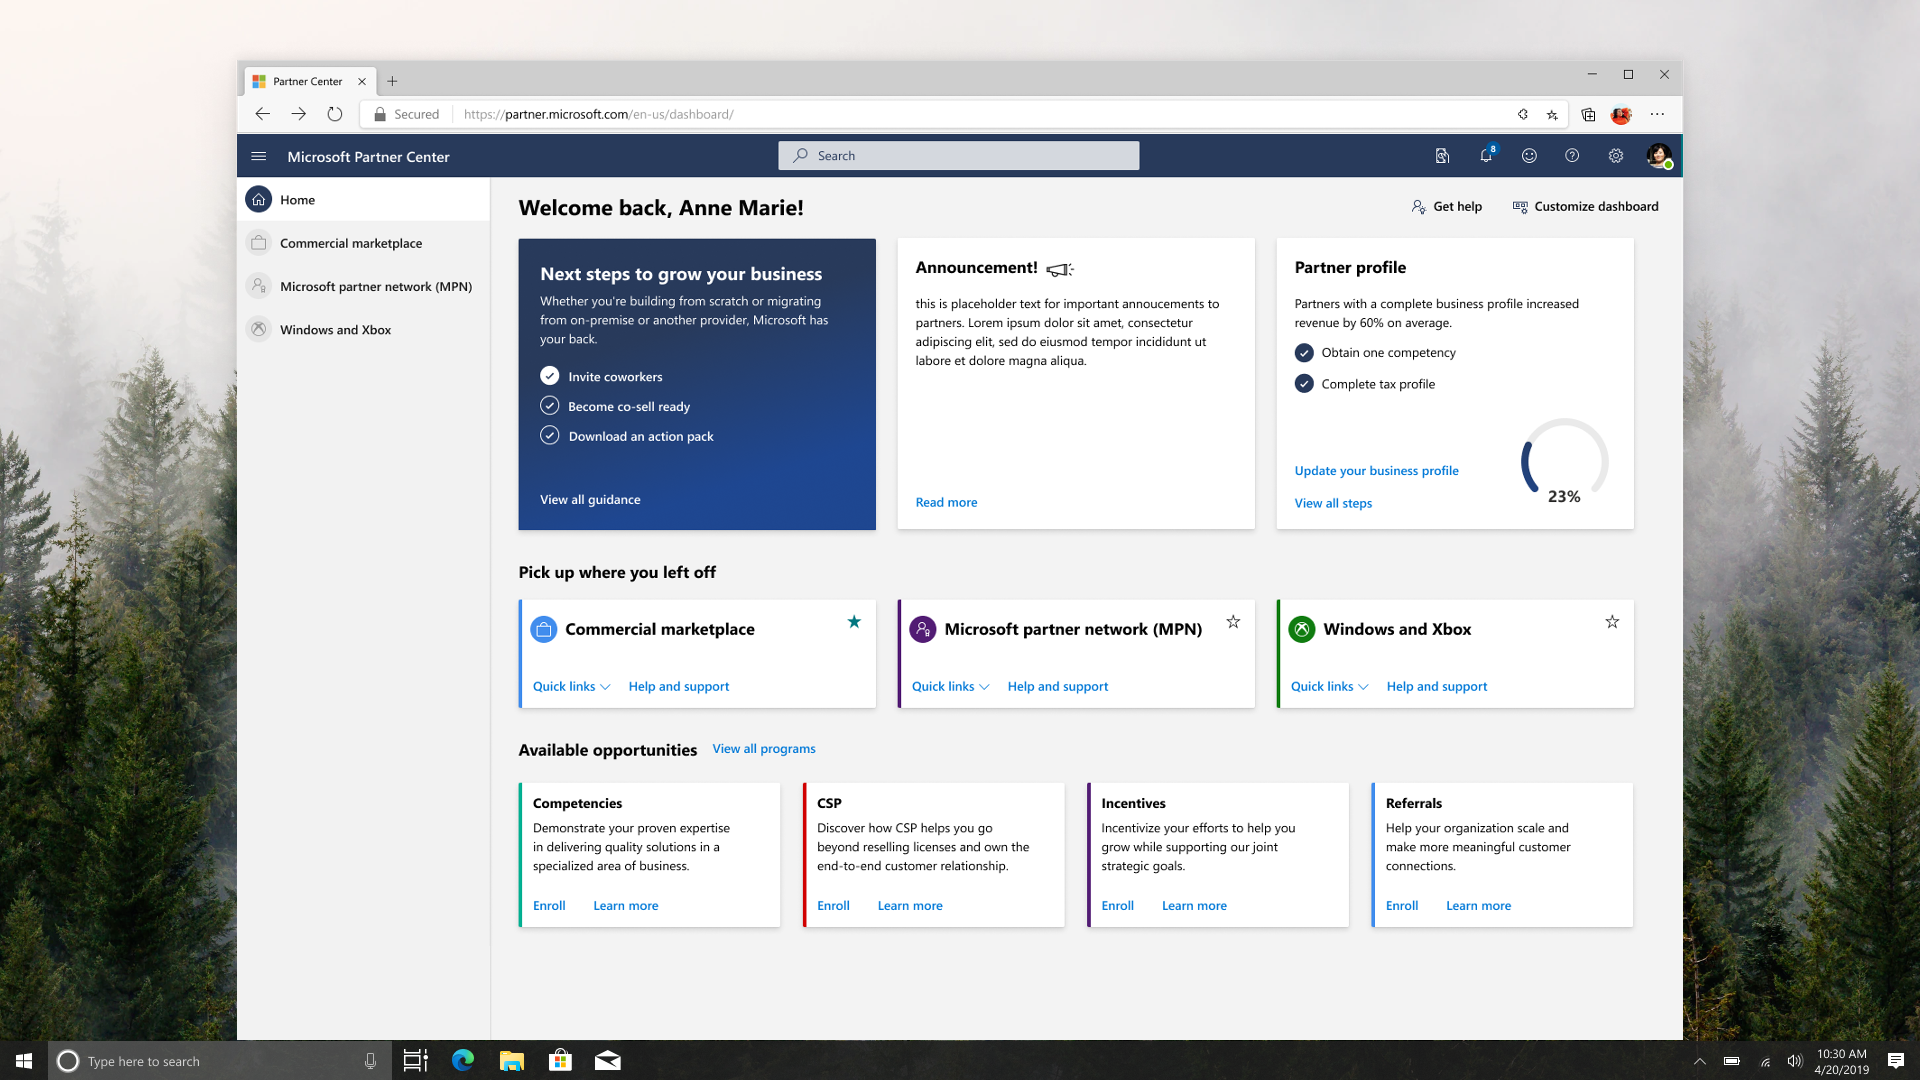The height and width of the screenshot is (1080, 1920).
Task: Toggle favorite star for Microsoft partner network
Action: pyautogui.click(x=1233, y=621)
